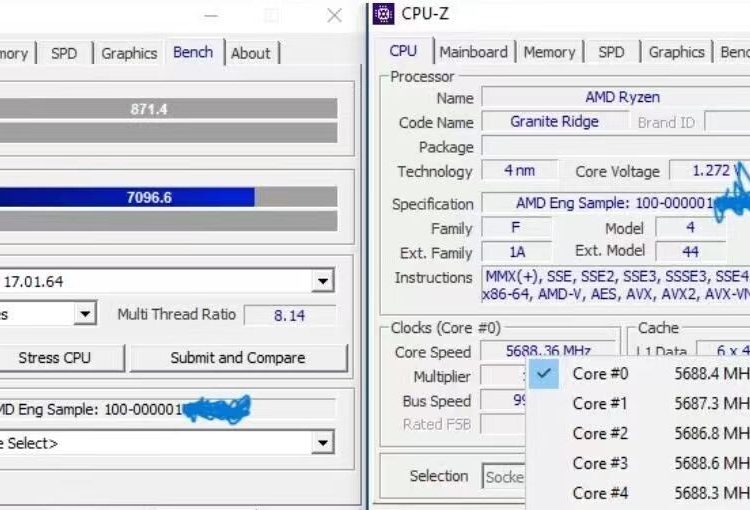This screenshot has width=750, height=510.
Task: Select Core #4 in the core list
Action: tap(638, 493)
